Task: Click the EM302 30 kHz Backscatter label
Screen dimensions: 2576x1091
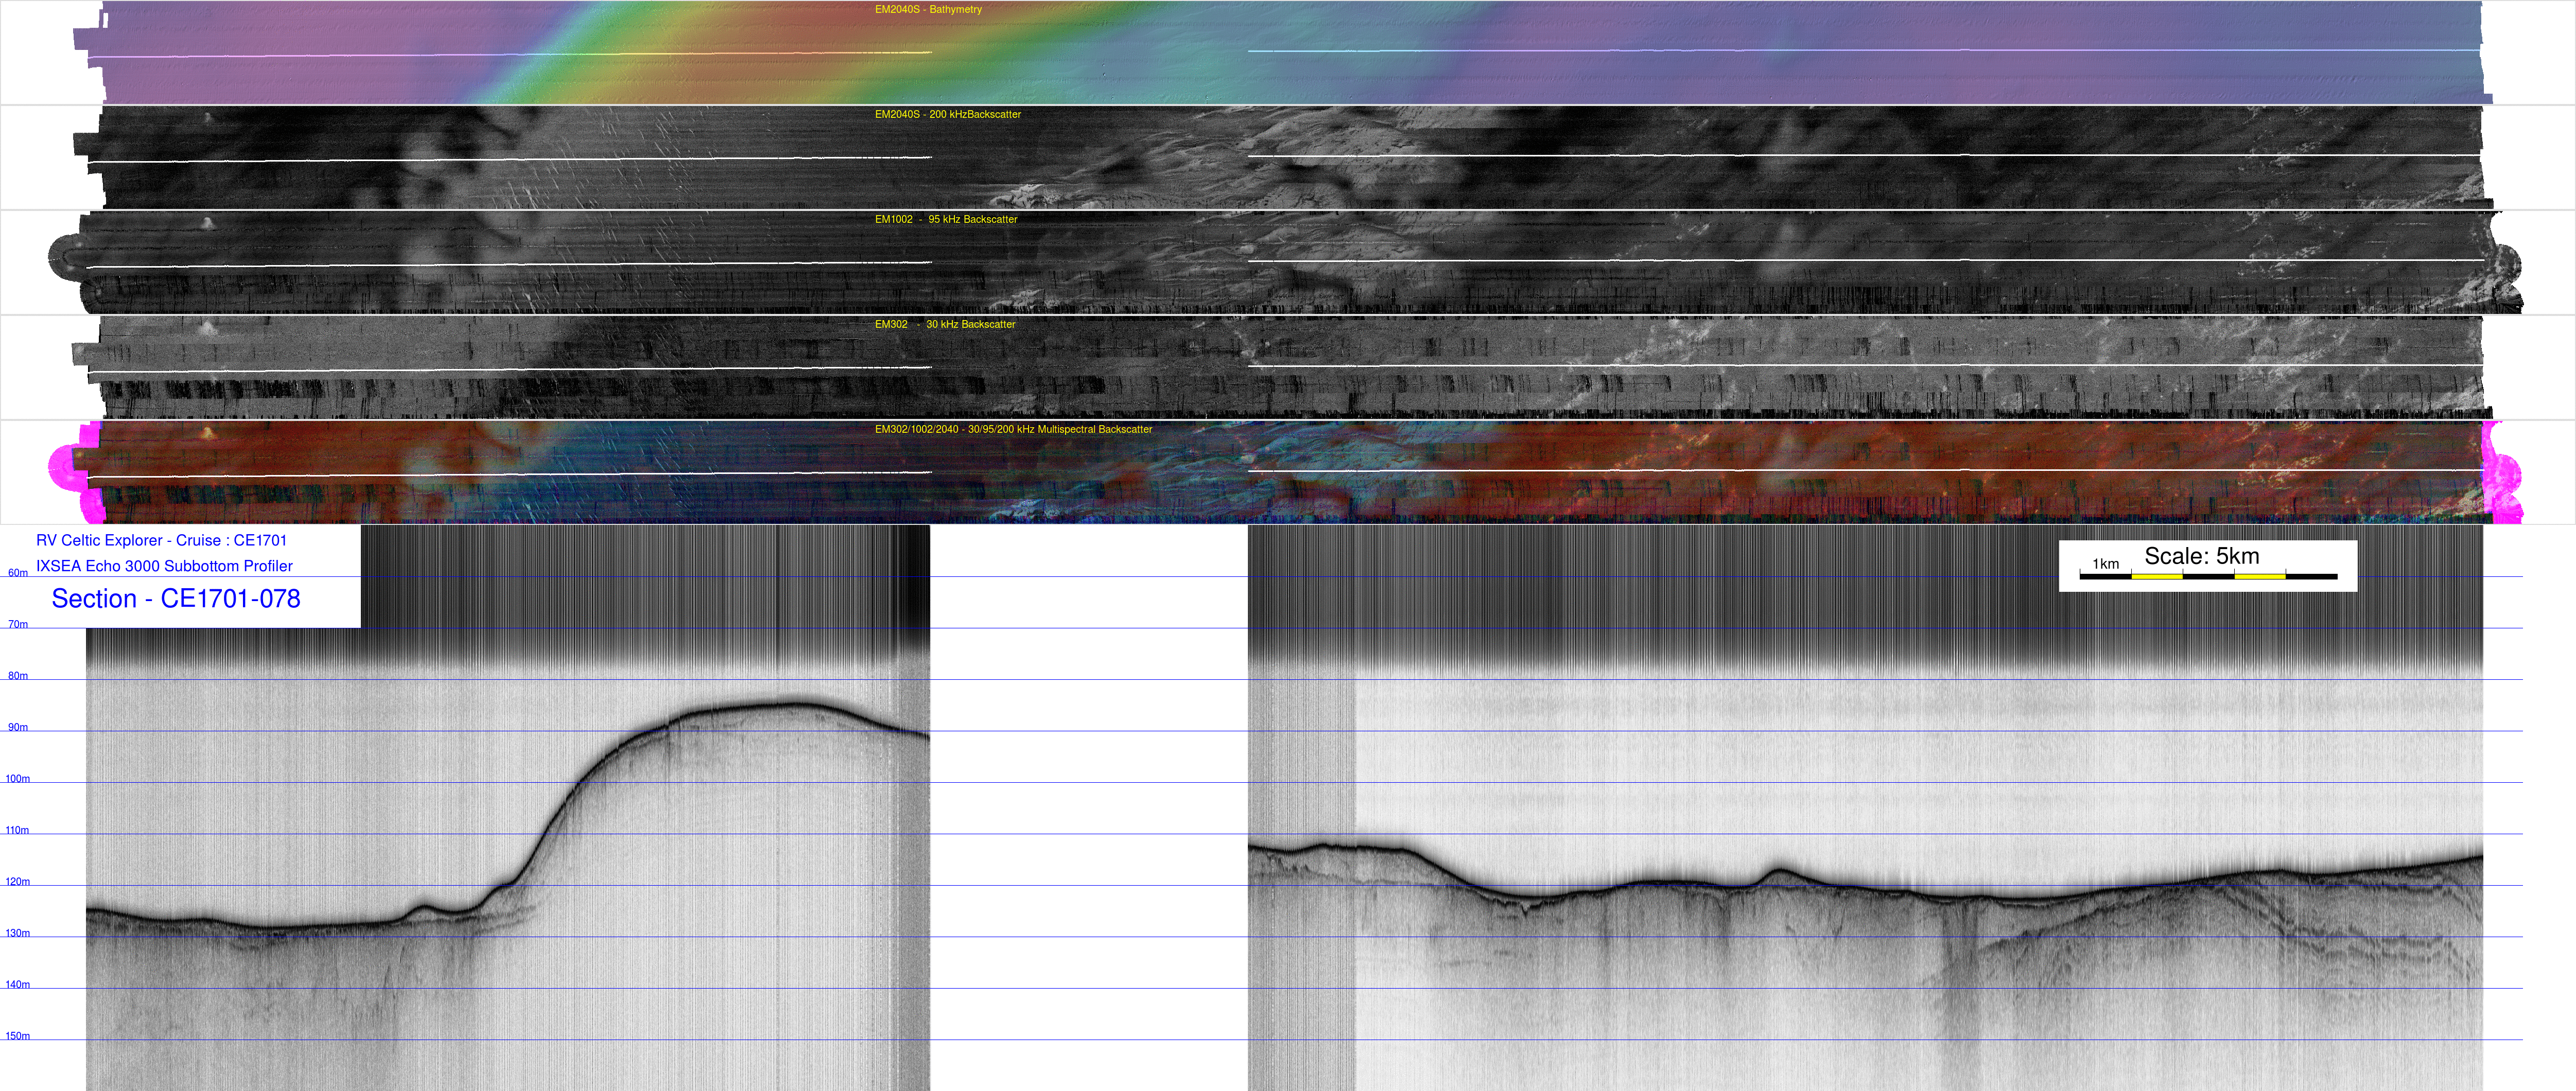Action: [944, 325]
